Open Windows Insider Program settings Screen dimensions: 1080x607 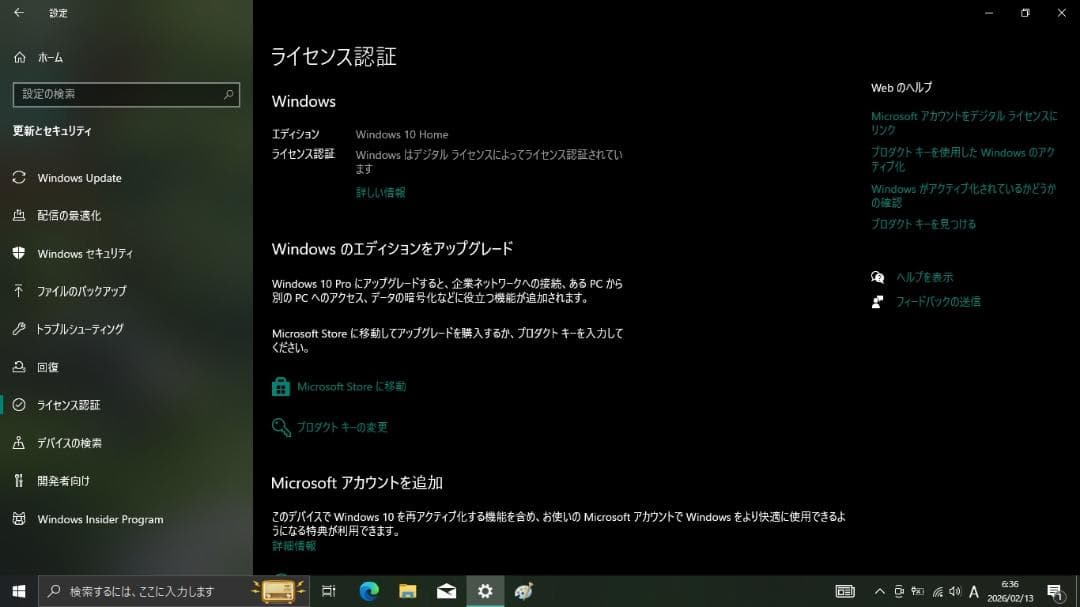(100, 519)
